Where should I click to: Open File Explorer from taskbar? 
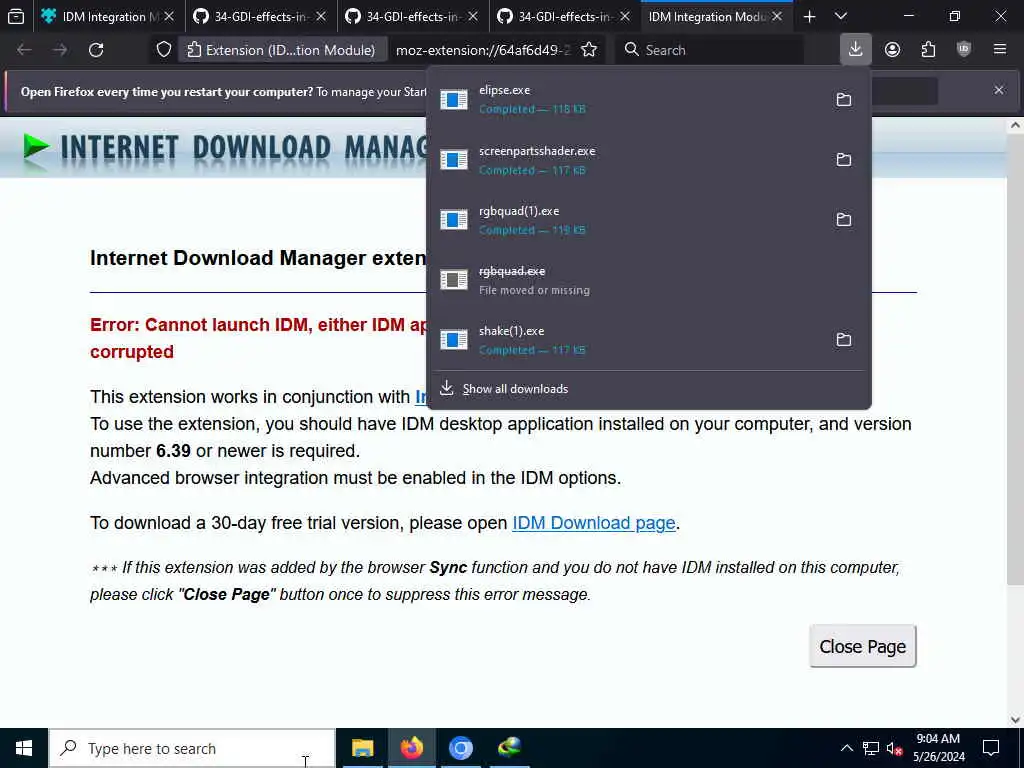(x=362, y=748)
